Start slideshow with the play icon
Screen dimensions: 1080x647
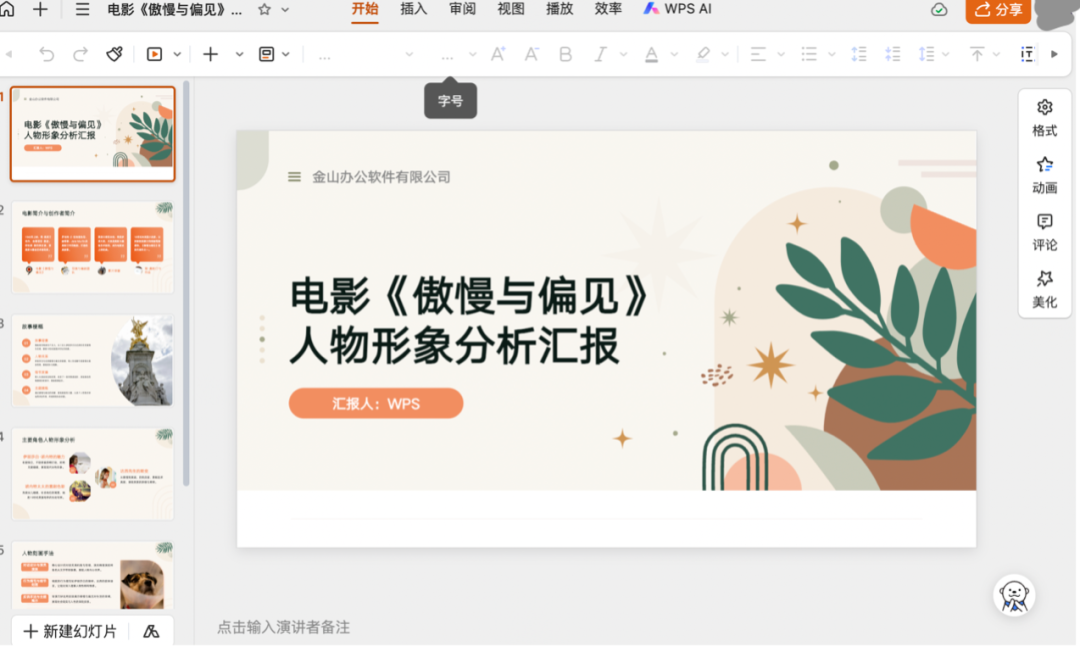(x=154, y=54)
